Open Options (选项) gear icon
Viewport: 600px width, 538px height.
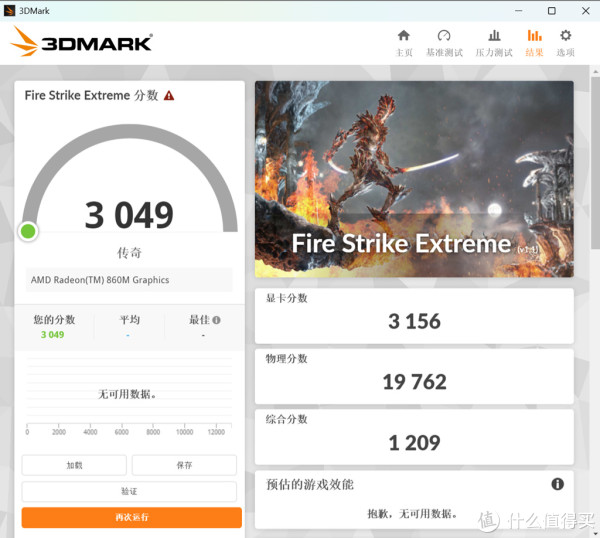click(x=565, y=36)
